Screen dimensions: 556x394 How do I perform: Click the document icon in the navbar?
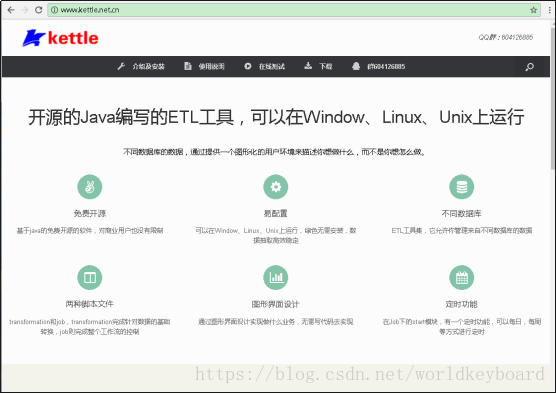(x=188, y=66)
